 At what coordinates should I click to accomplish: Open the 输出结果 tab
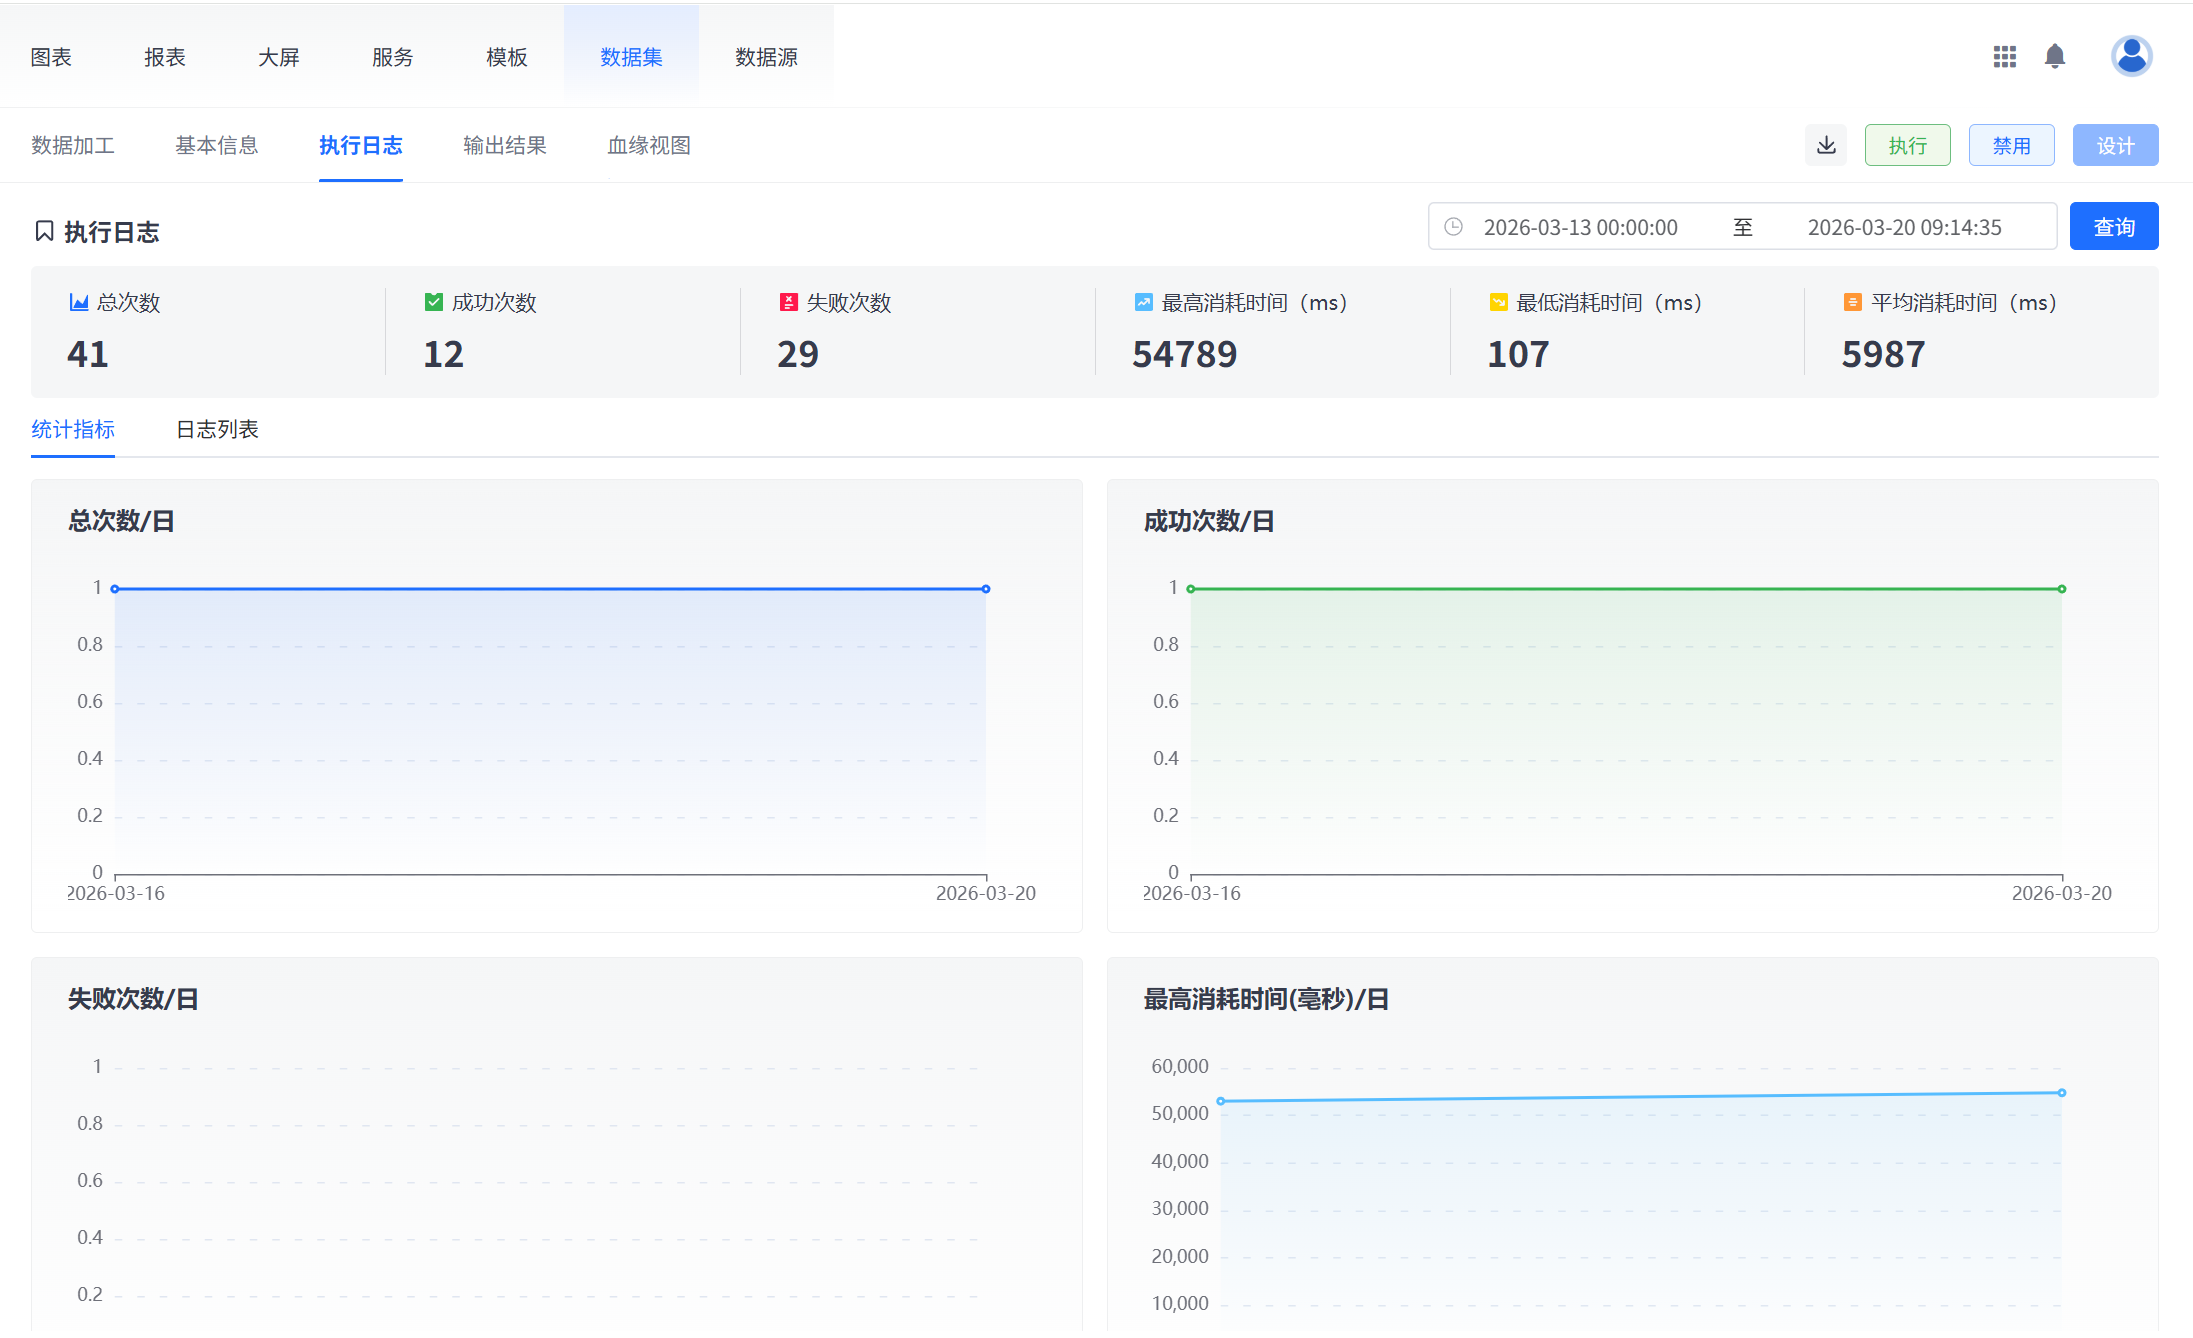[504, 145]
